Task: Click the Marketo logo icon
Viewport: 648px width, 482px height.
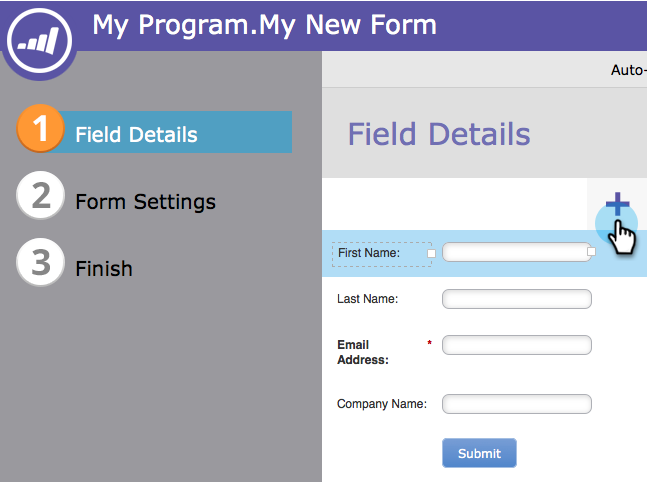Action: (x=40, y=40)
